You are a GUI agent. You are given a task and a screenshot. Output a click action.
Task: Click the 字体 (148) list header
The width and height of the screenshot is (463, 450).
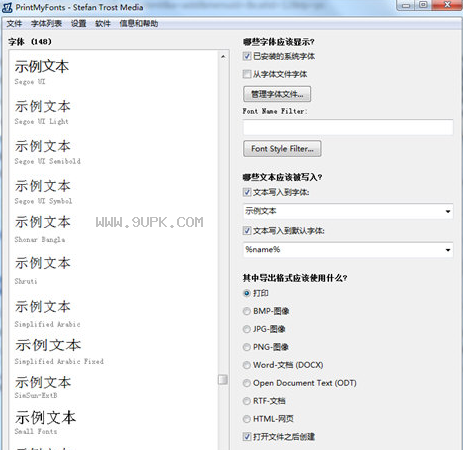coord(30,42)
